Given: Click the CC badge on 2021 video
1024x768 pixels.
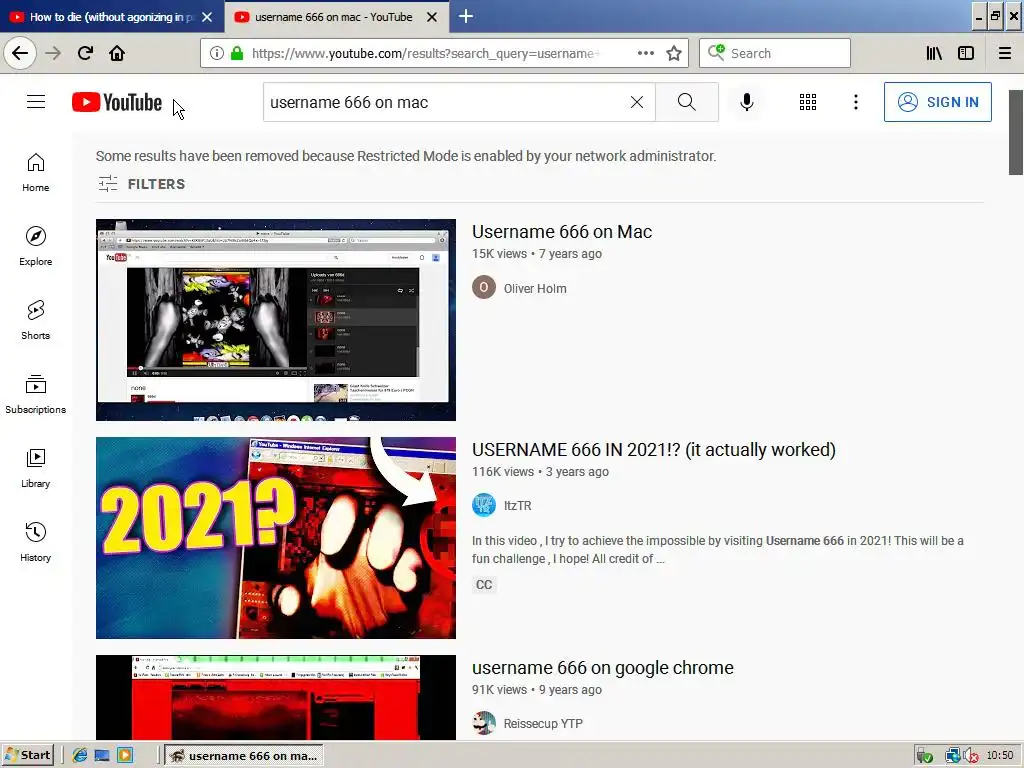Looking at the screenshot, I should 484,584.
